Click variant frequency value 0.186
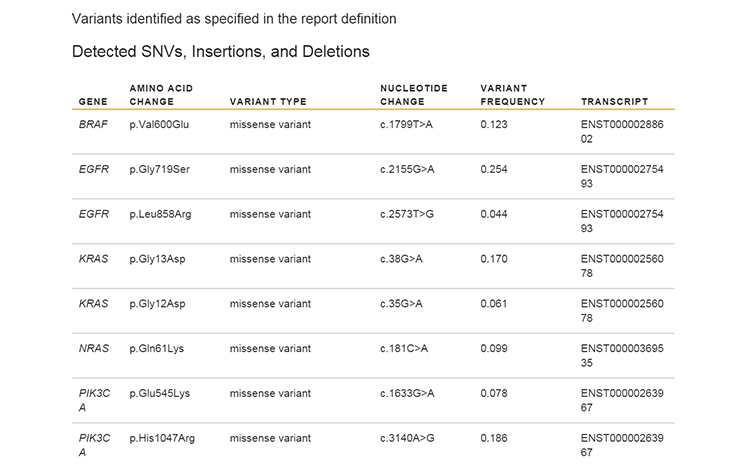 click(x=494, y=439)
